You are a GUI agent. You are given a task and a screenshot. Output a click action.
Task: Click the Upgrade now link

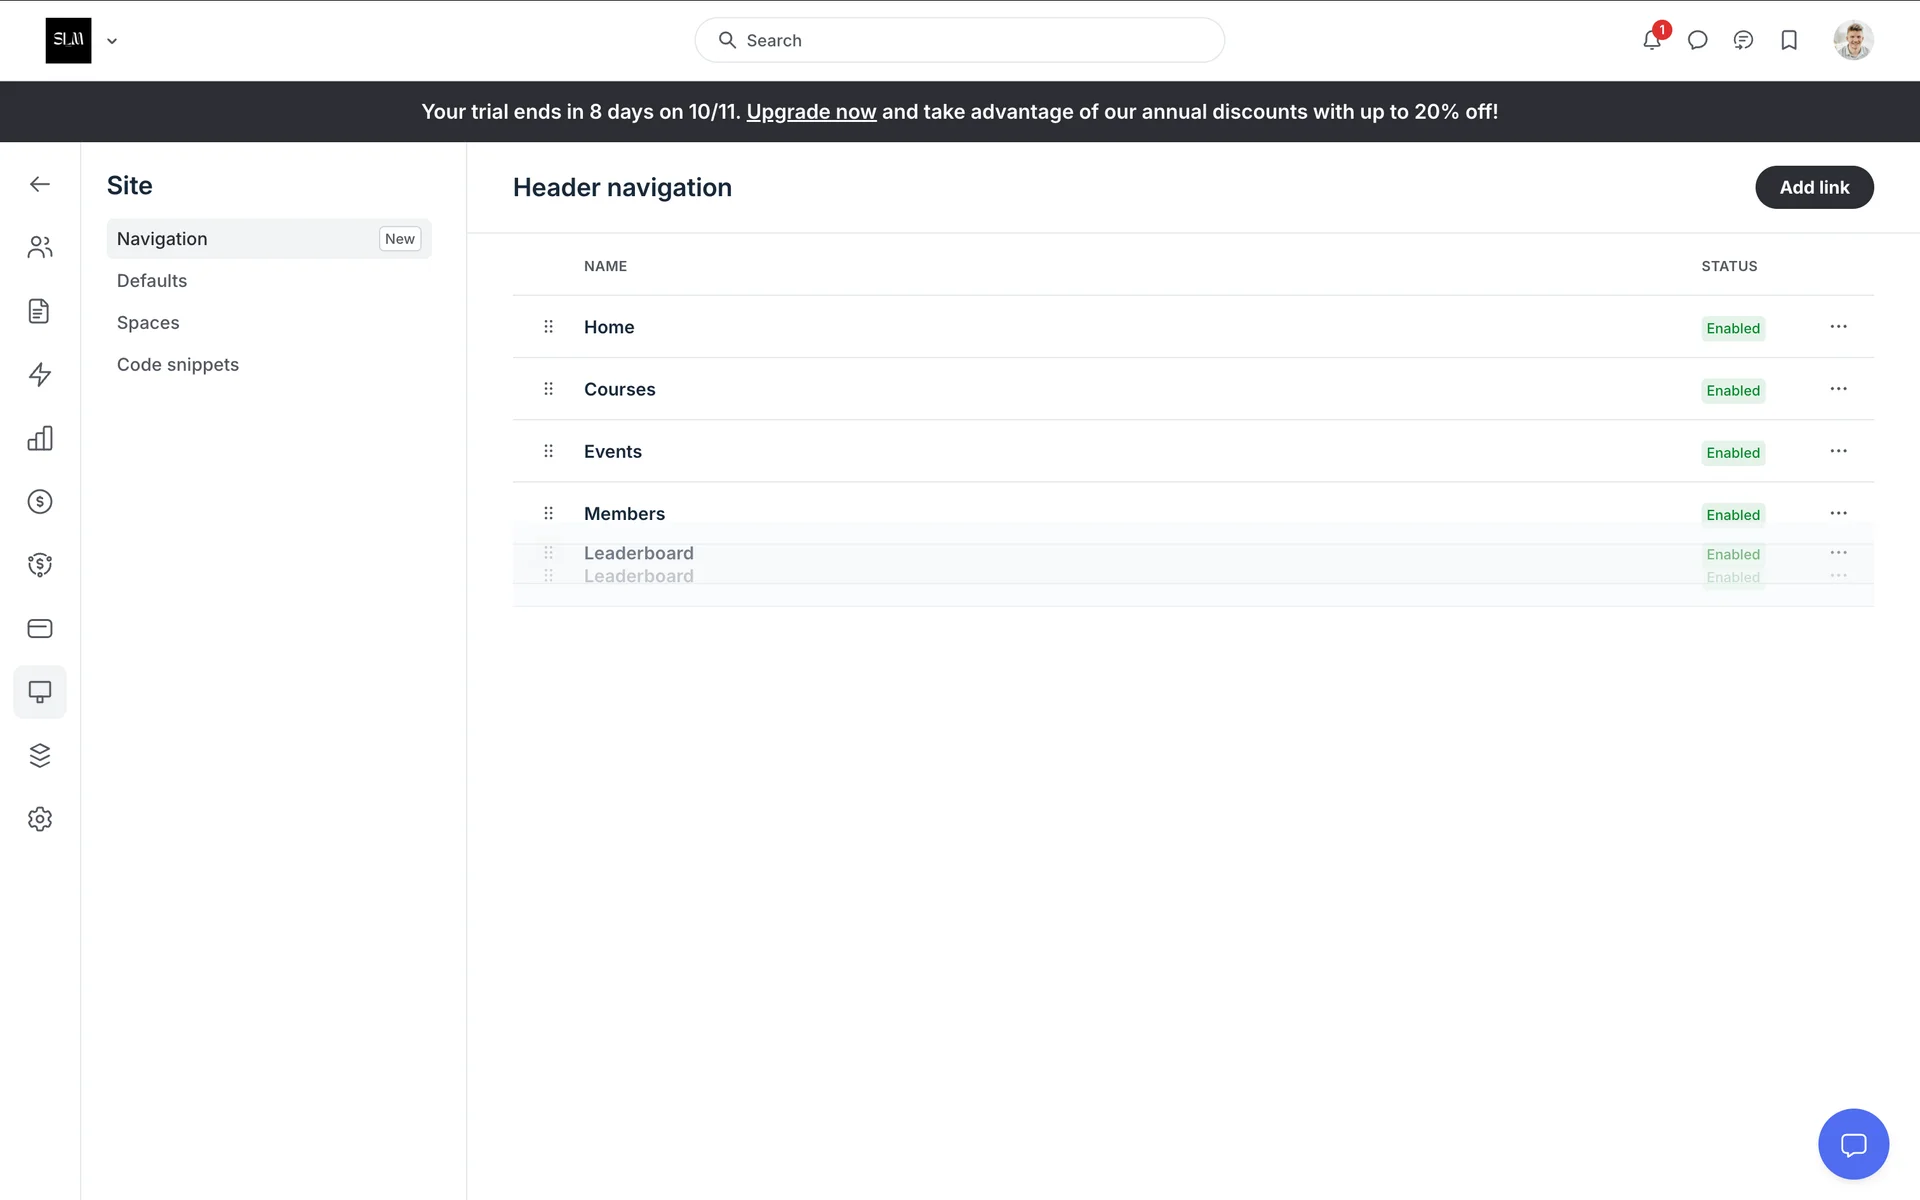pyautogui.click(x=811, y=112)
